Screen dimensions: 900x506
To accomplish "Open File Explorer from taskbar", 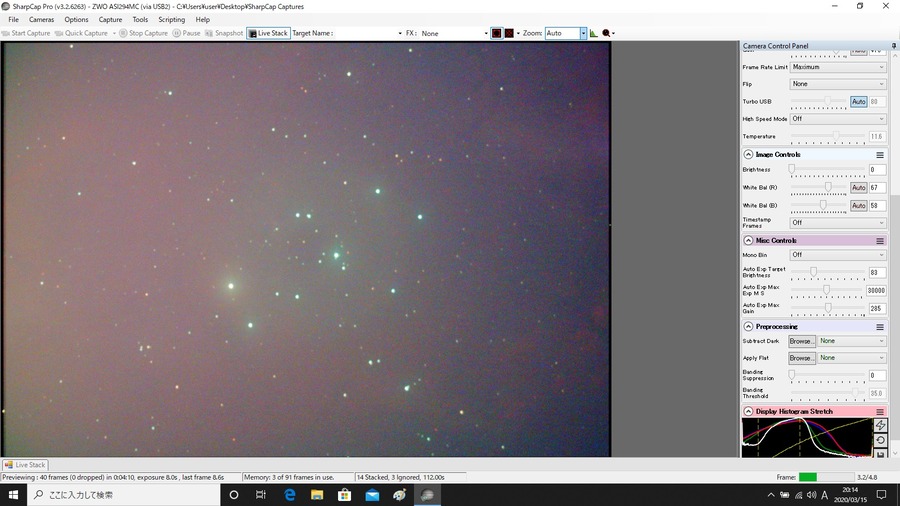I will coord(317,495).
